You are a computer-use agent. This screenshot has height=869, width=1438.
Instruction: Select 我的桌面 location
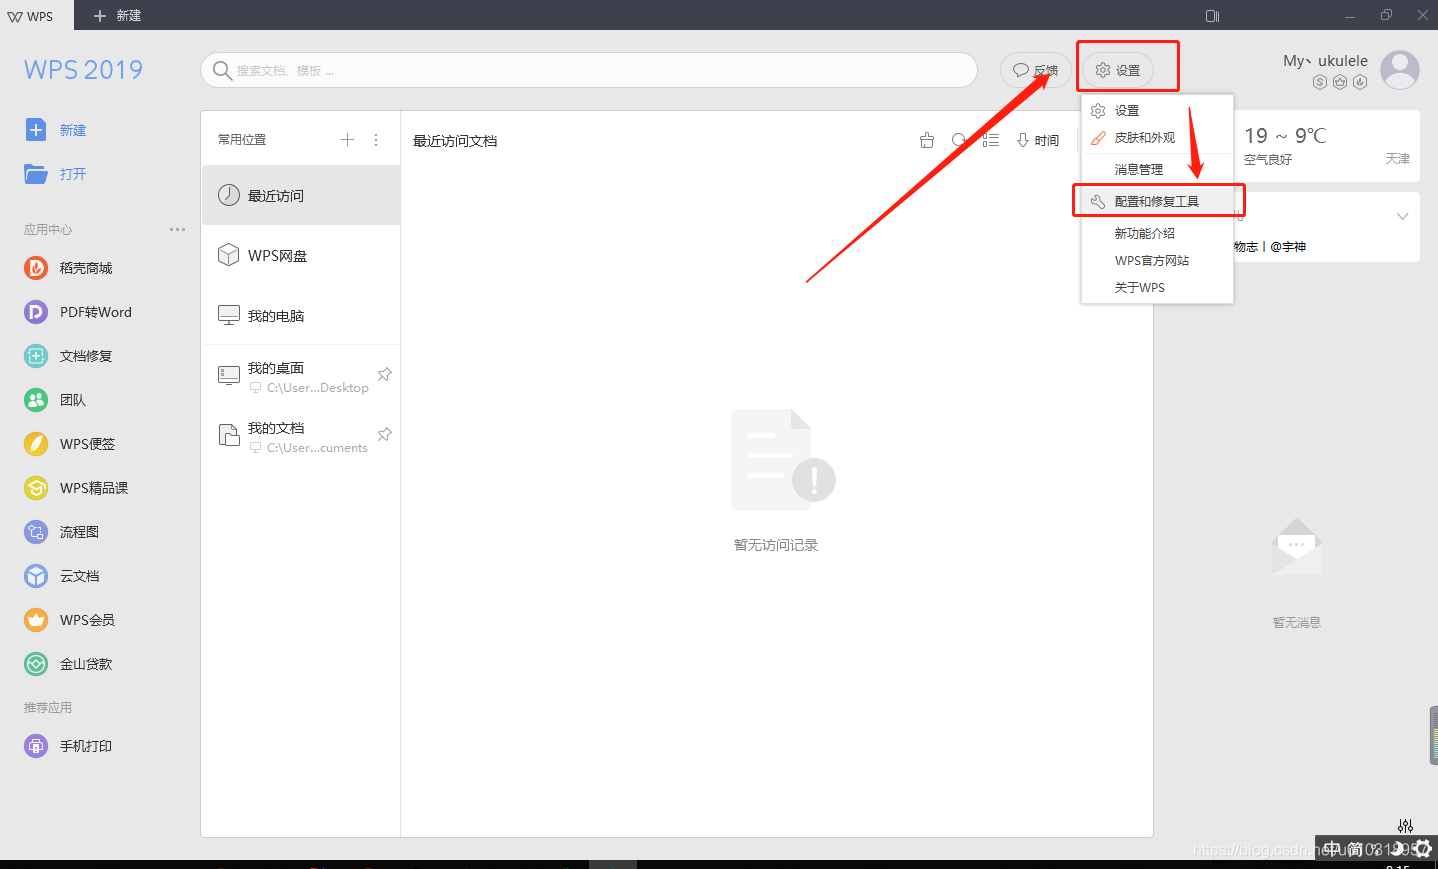pyautogui.click(x=301, y=377)
